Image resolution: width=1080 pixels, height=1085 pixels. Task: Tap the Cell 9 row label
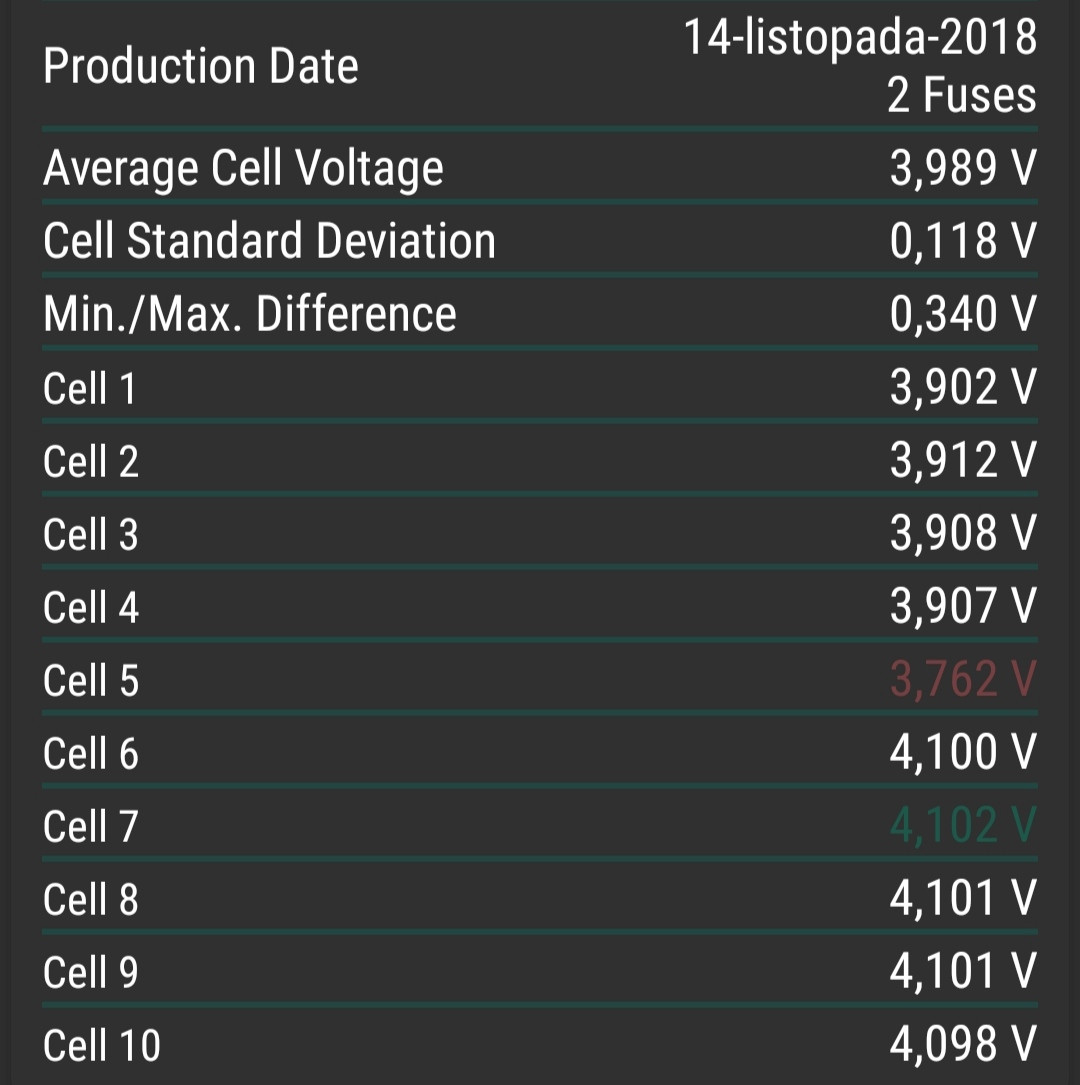[90, 972]
